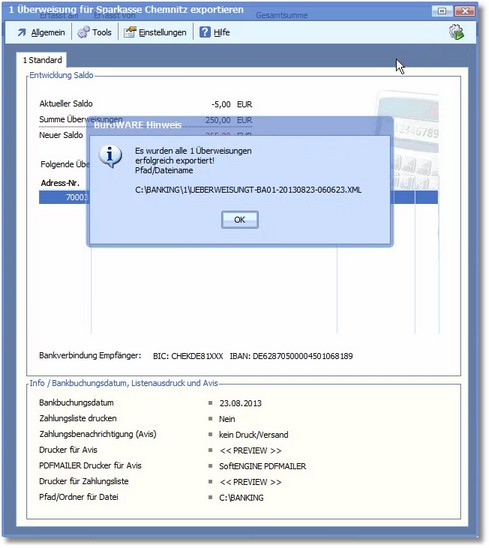Open the Einstellungen menu
The height and width of the screenshot is (548, 489).
pyautogui.click(x=162, y=33)
